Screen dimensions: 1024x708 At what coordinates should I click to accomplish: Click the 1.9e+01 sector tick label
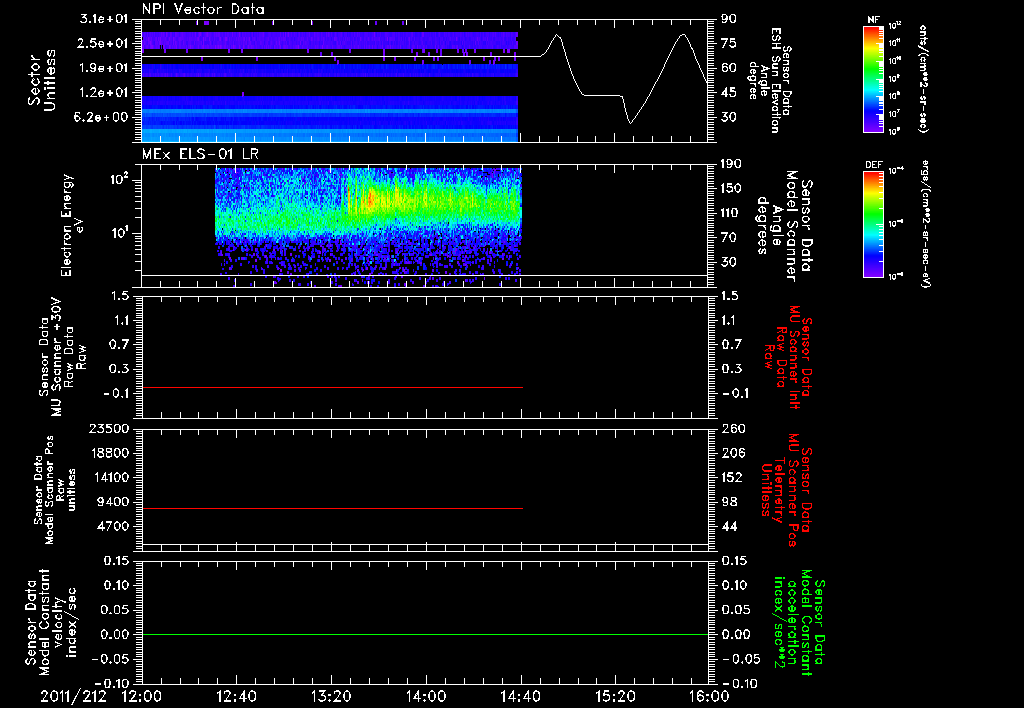point(104,68)
